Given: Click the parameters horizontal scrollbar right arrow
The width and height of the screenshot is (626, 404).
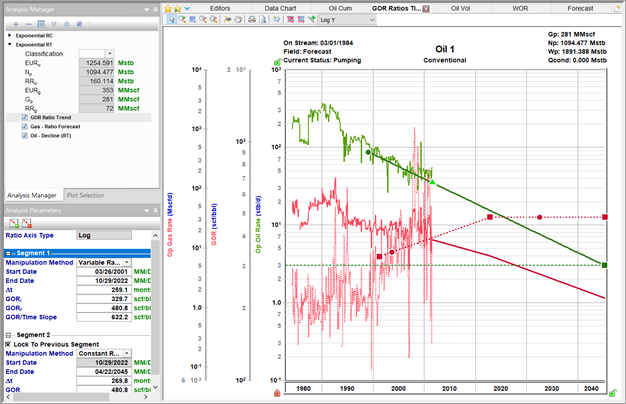Looking at the screenshot, I should coord(145,397).
